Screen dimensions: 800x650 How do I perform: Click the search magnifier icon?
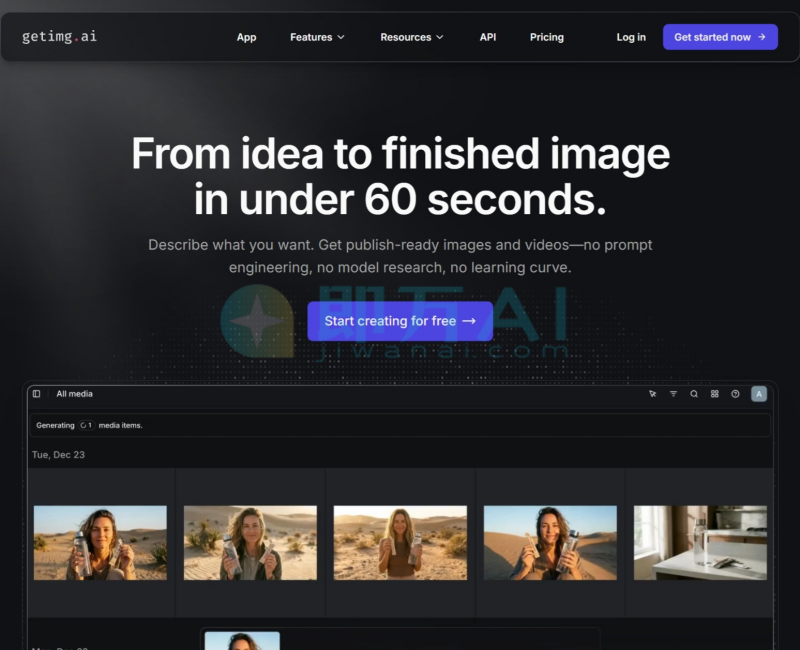[694, 394]
